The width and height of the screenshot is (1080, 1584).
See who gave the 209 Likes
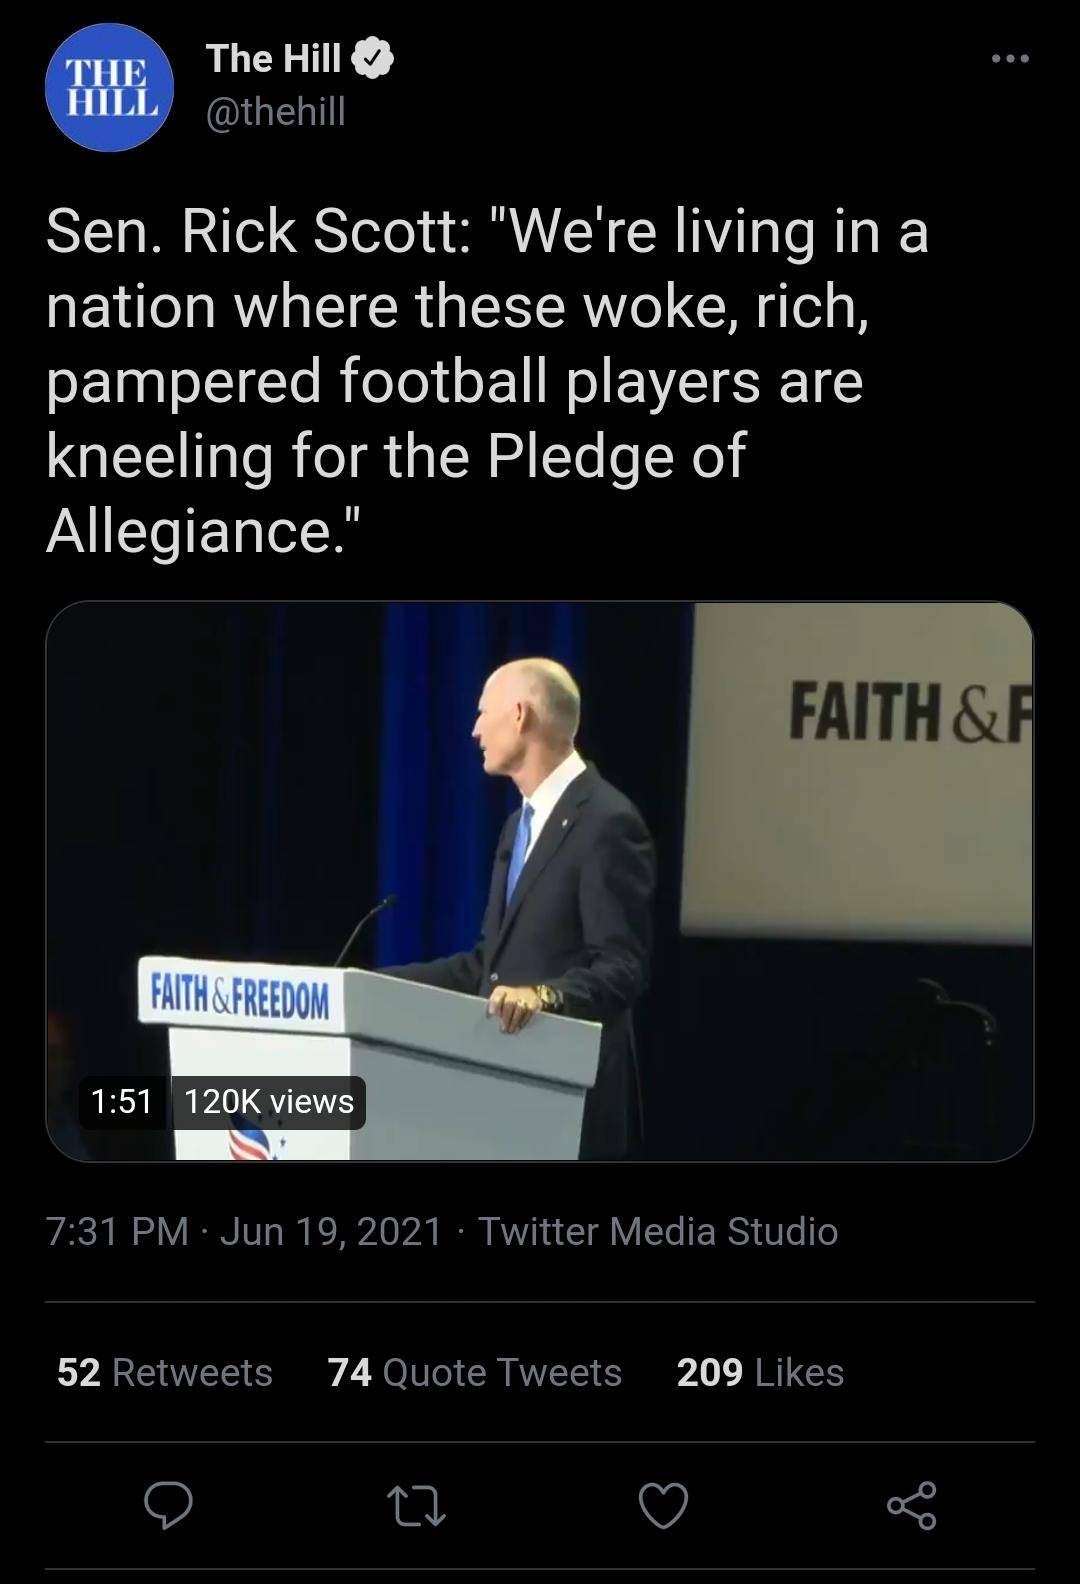[760, 1373]
